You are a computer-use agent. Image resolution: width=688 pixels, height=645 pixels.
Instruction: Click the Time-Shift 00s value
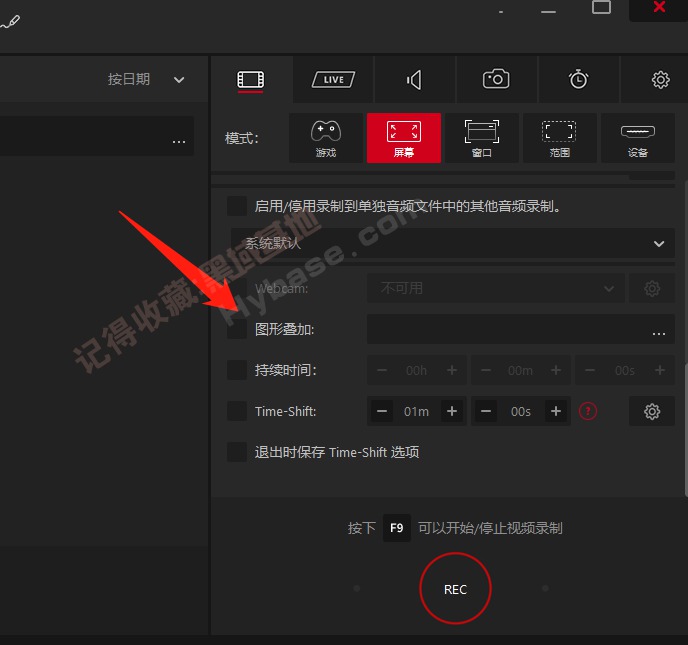click(x=521, y=412)
